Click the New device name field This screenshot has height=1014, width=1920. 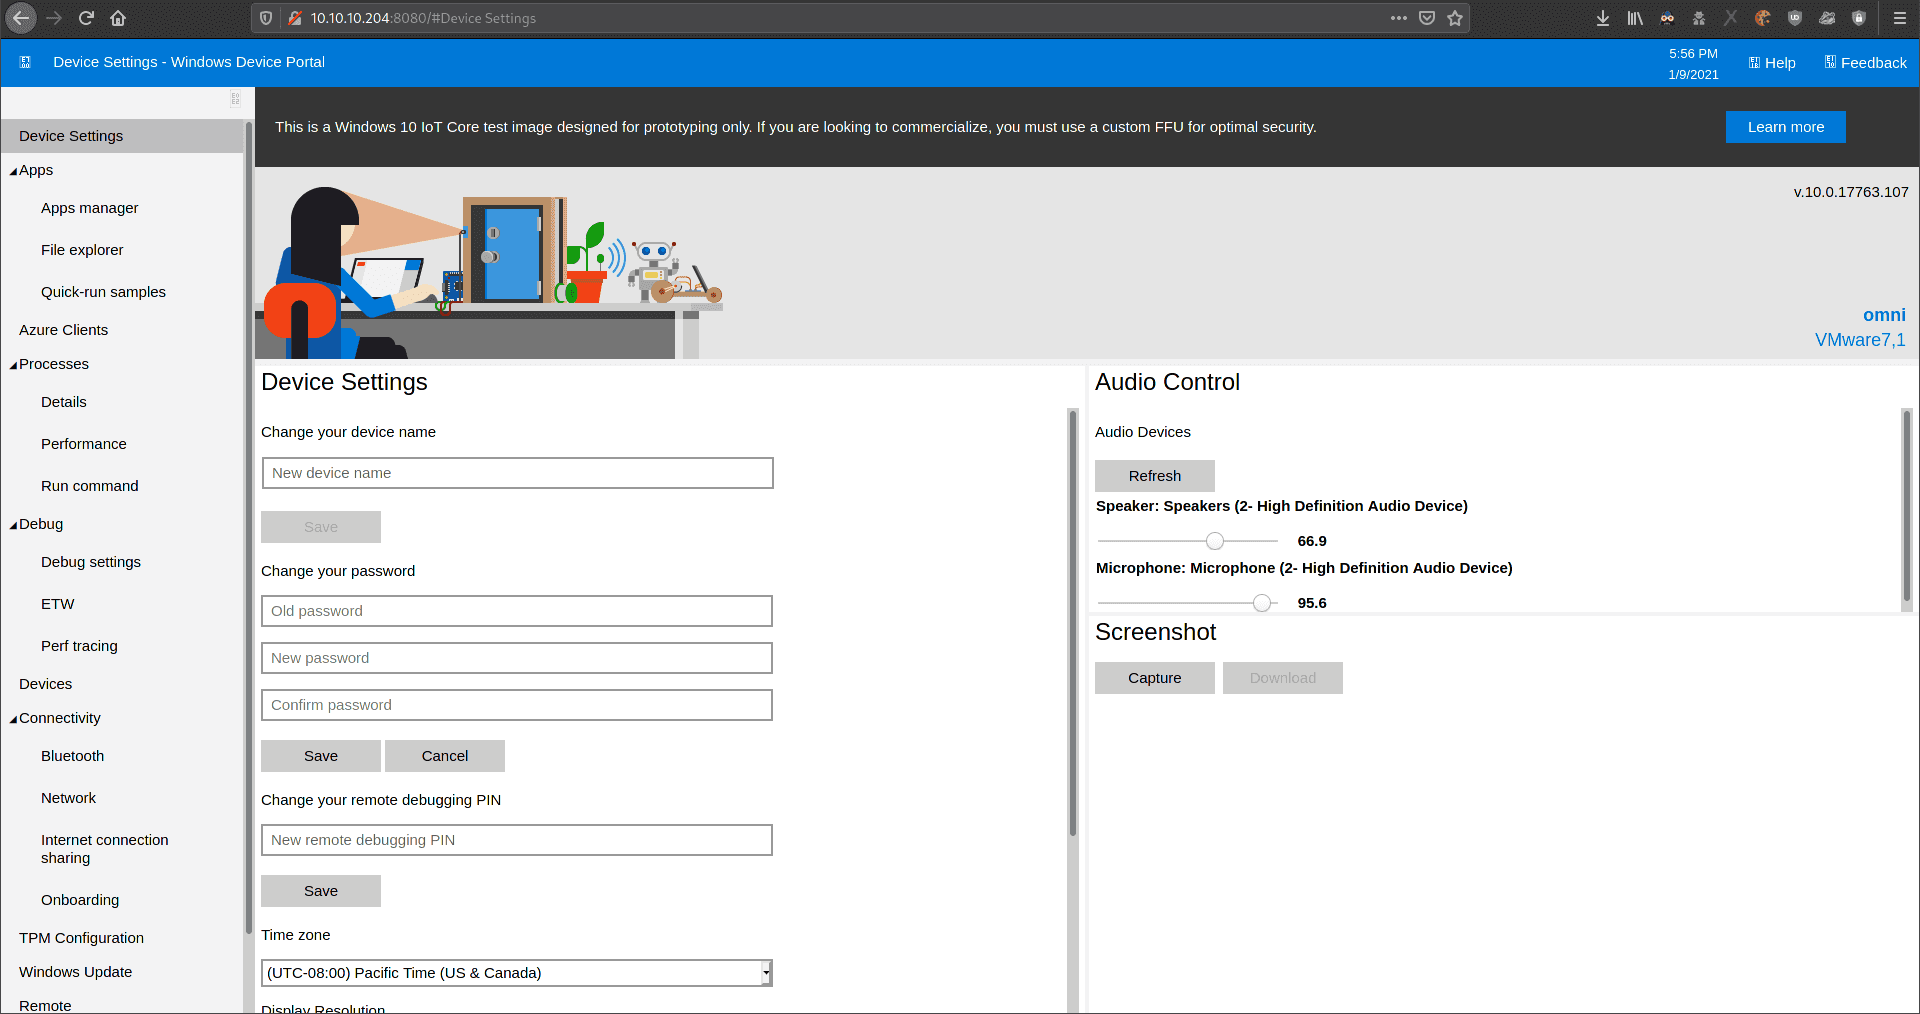click(x=517, y=473)
